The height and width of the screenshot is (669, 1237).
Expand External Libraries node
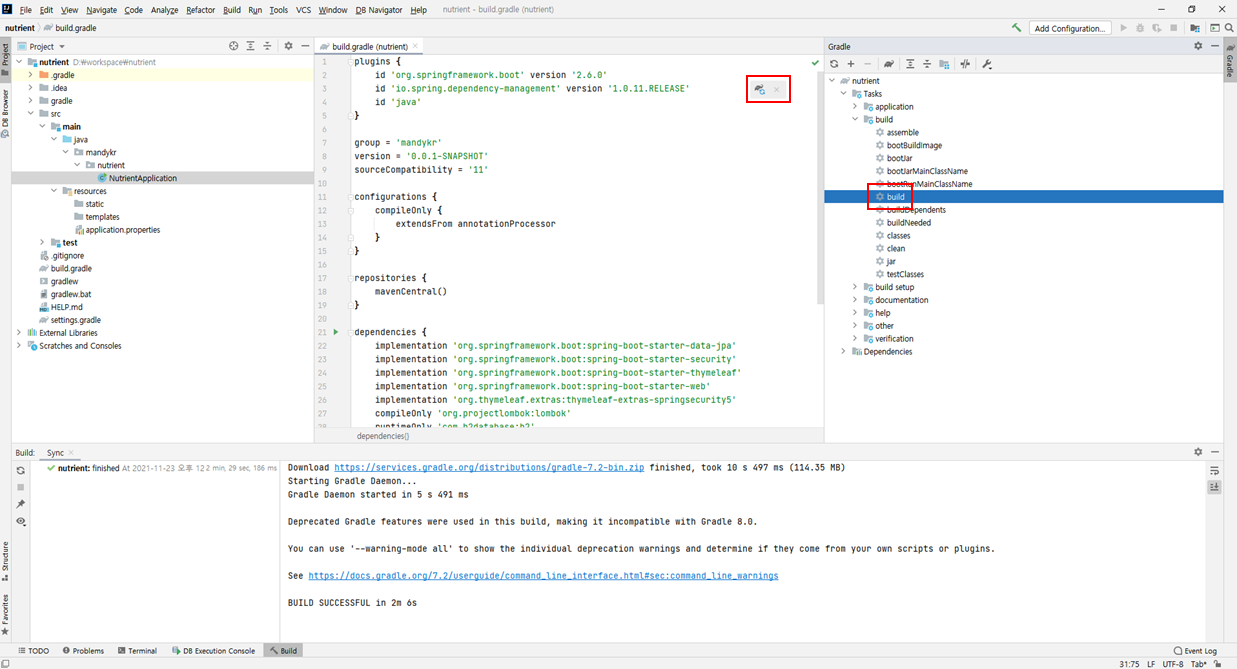20,333
